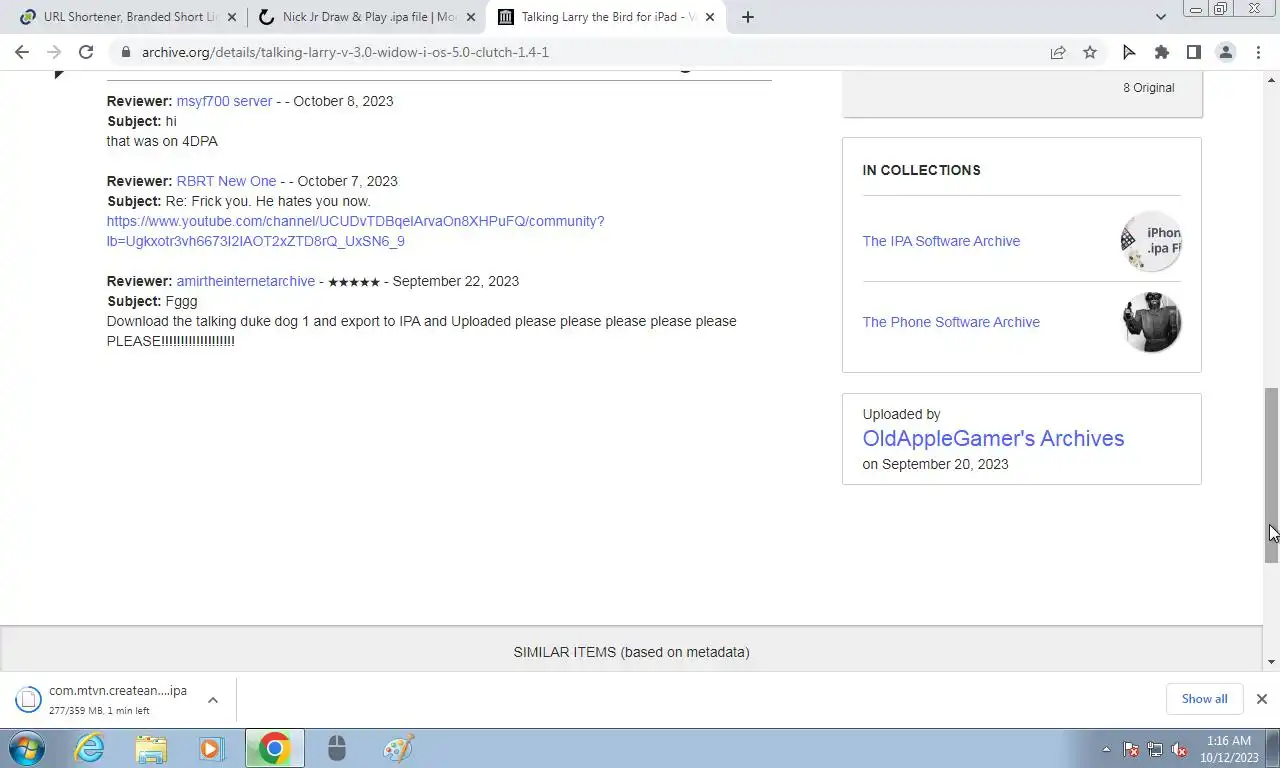Toggle the browser side panel
Viewport: 1280px width, 768px height.
click(x=1193, y=52)
